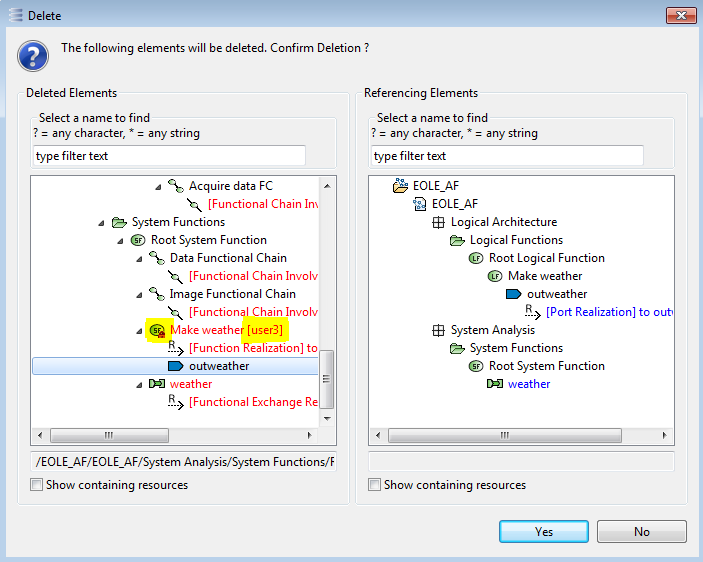703x562 pixels.
Task: Click the Logical Architecture icon
Action: pos(438,222)
